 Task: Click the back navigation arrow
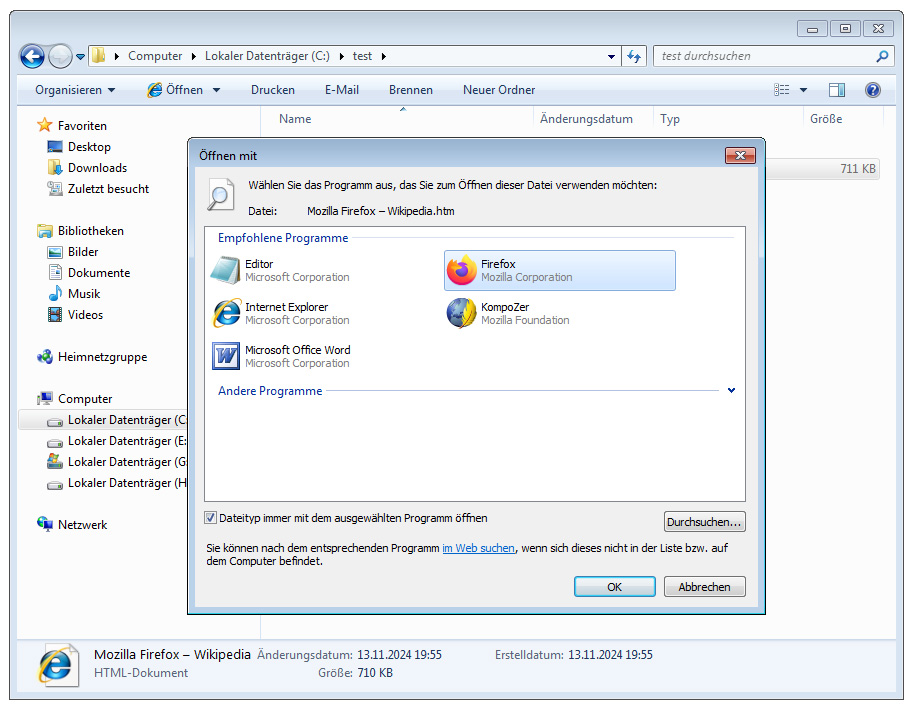click(x=32, y=56)
